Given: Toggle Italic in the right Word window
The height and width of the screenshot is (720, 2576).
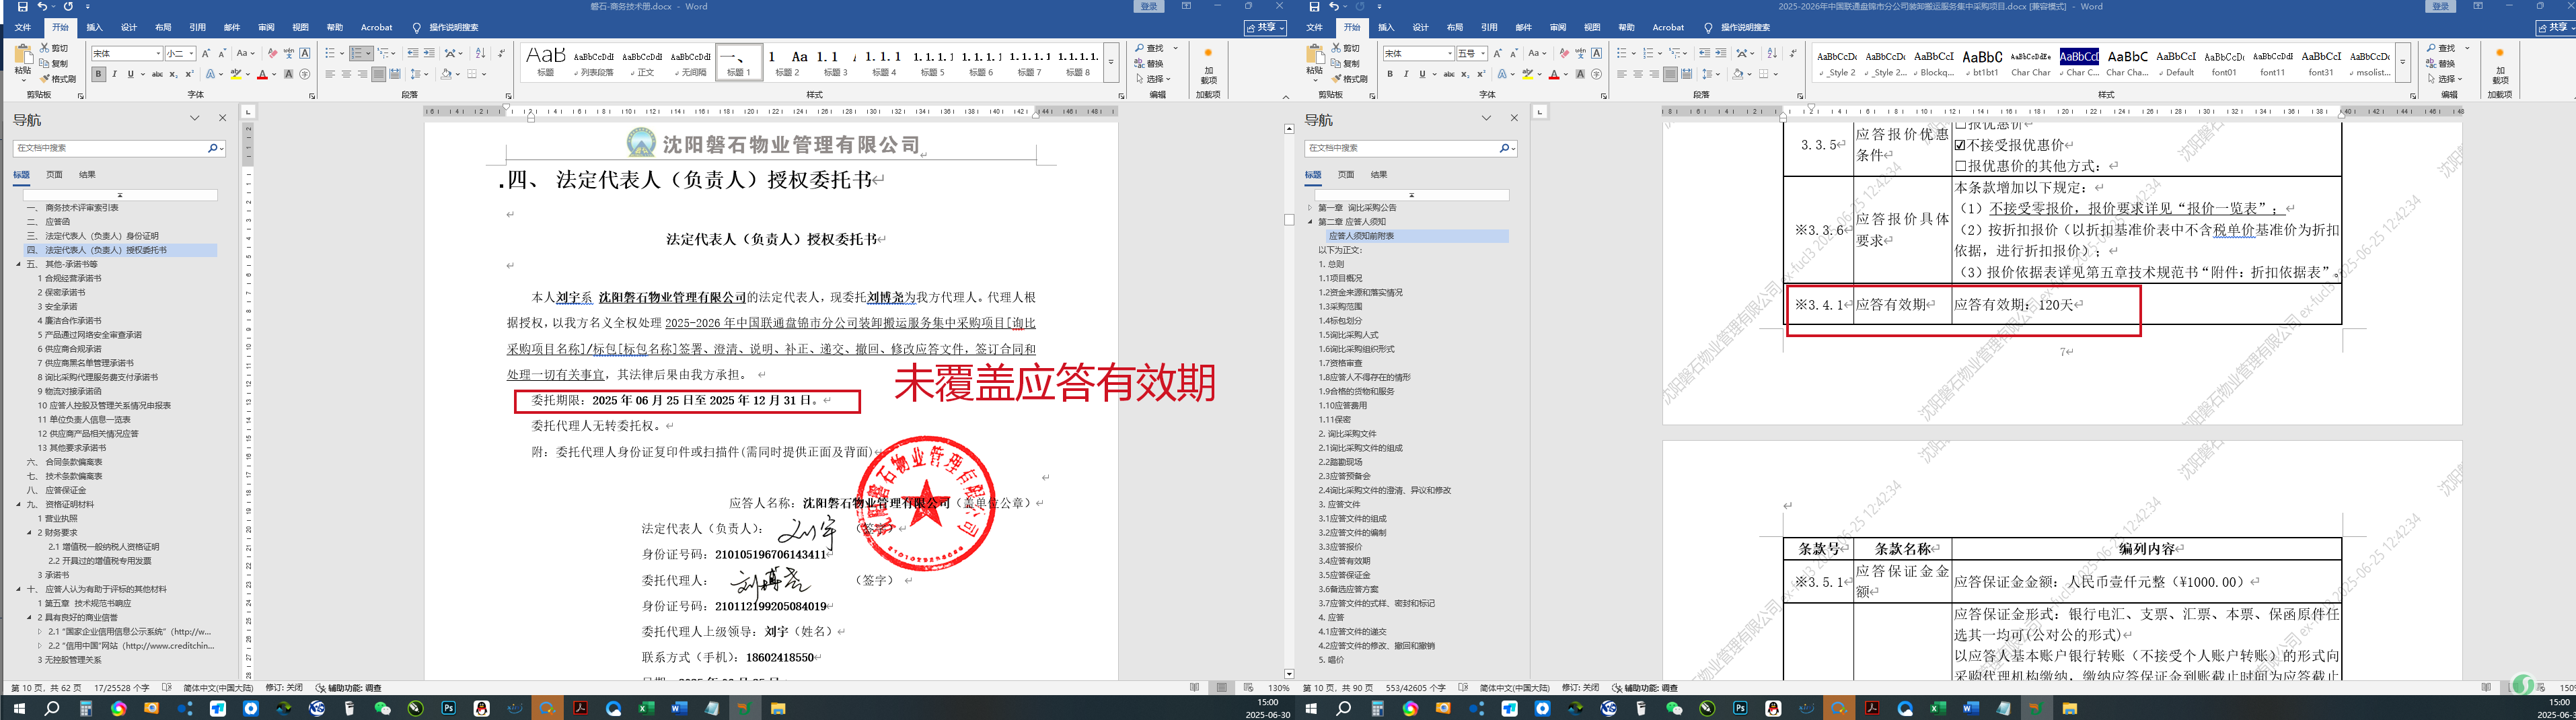Looking at the screenshot, I should tap(1406, 74).
